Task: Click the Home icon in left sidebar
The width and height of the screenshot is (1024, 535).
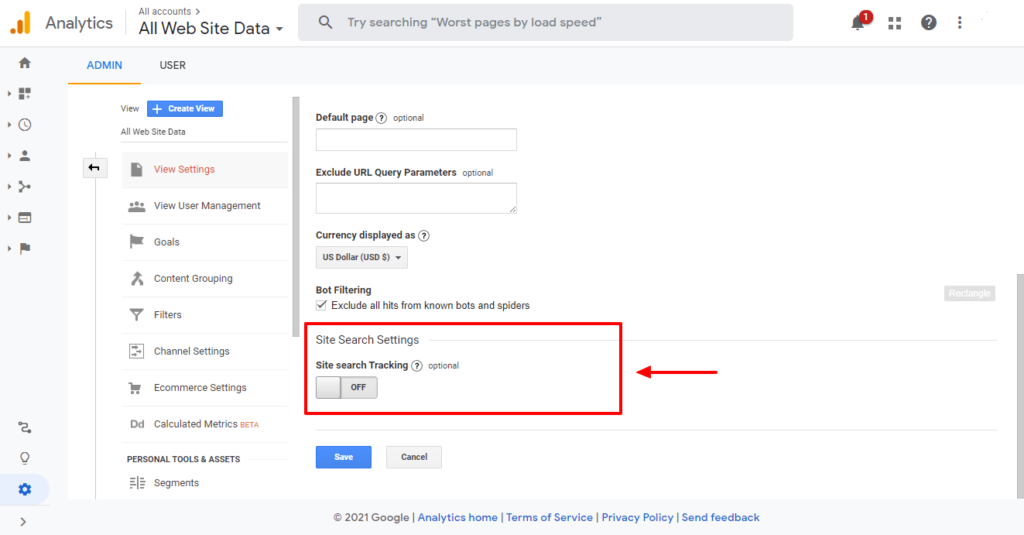Action: click(25, 63)
